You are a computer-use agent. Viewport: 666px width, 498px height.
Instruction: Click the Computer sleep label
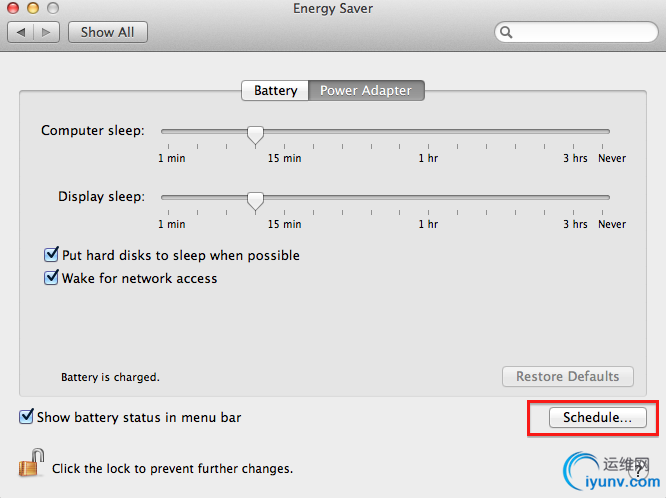[x=93, y=130]
